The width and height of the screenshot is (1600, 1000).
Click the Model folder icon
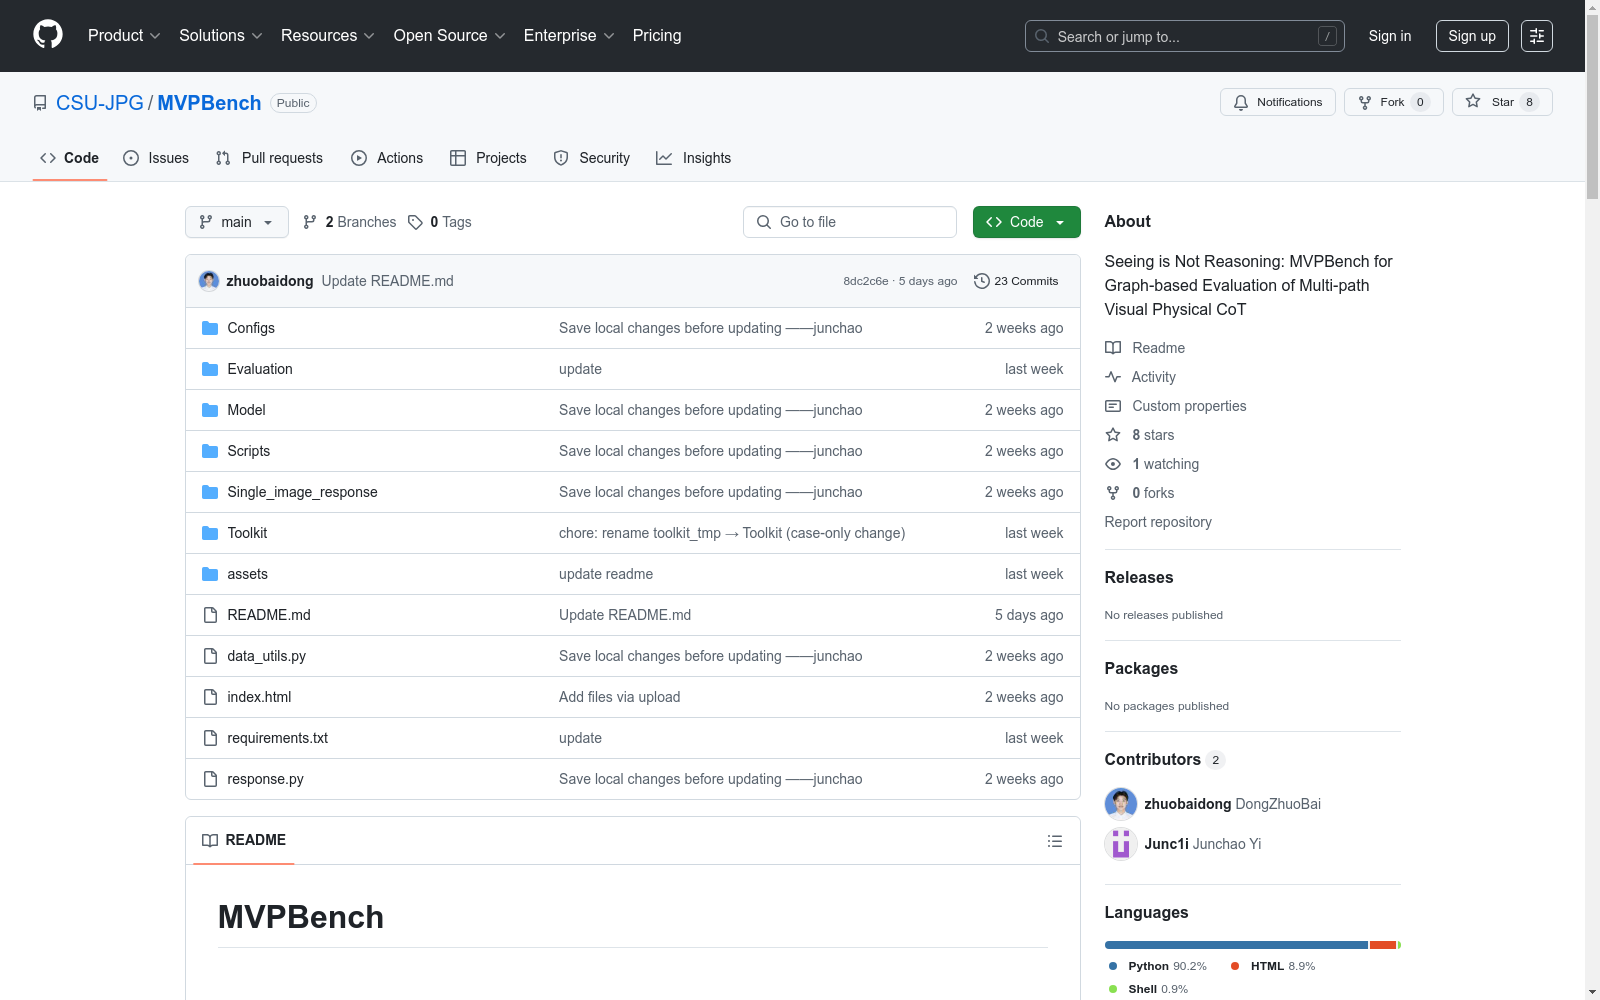pos(210,410)
